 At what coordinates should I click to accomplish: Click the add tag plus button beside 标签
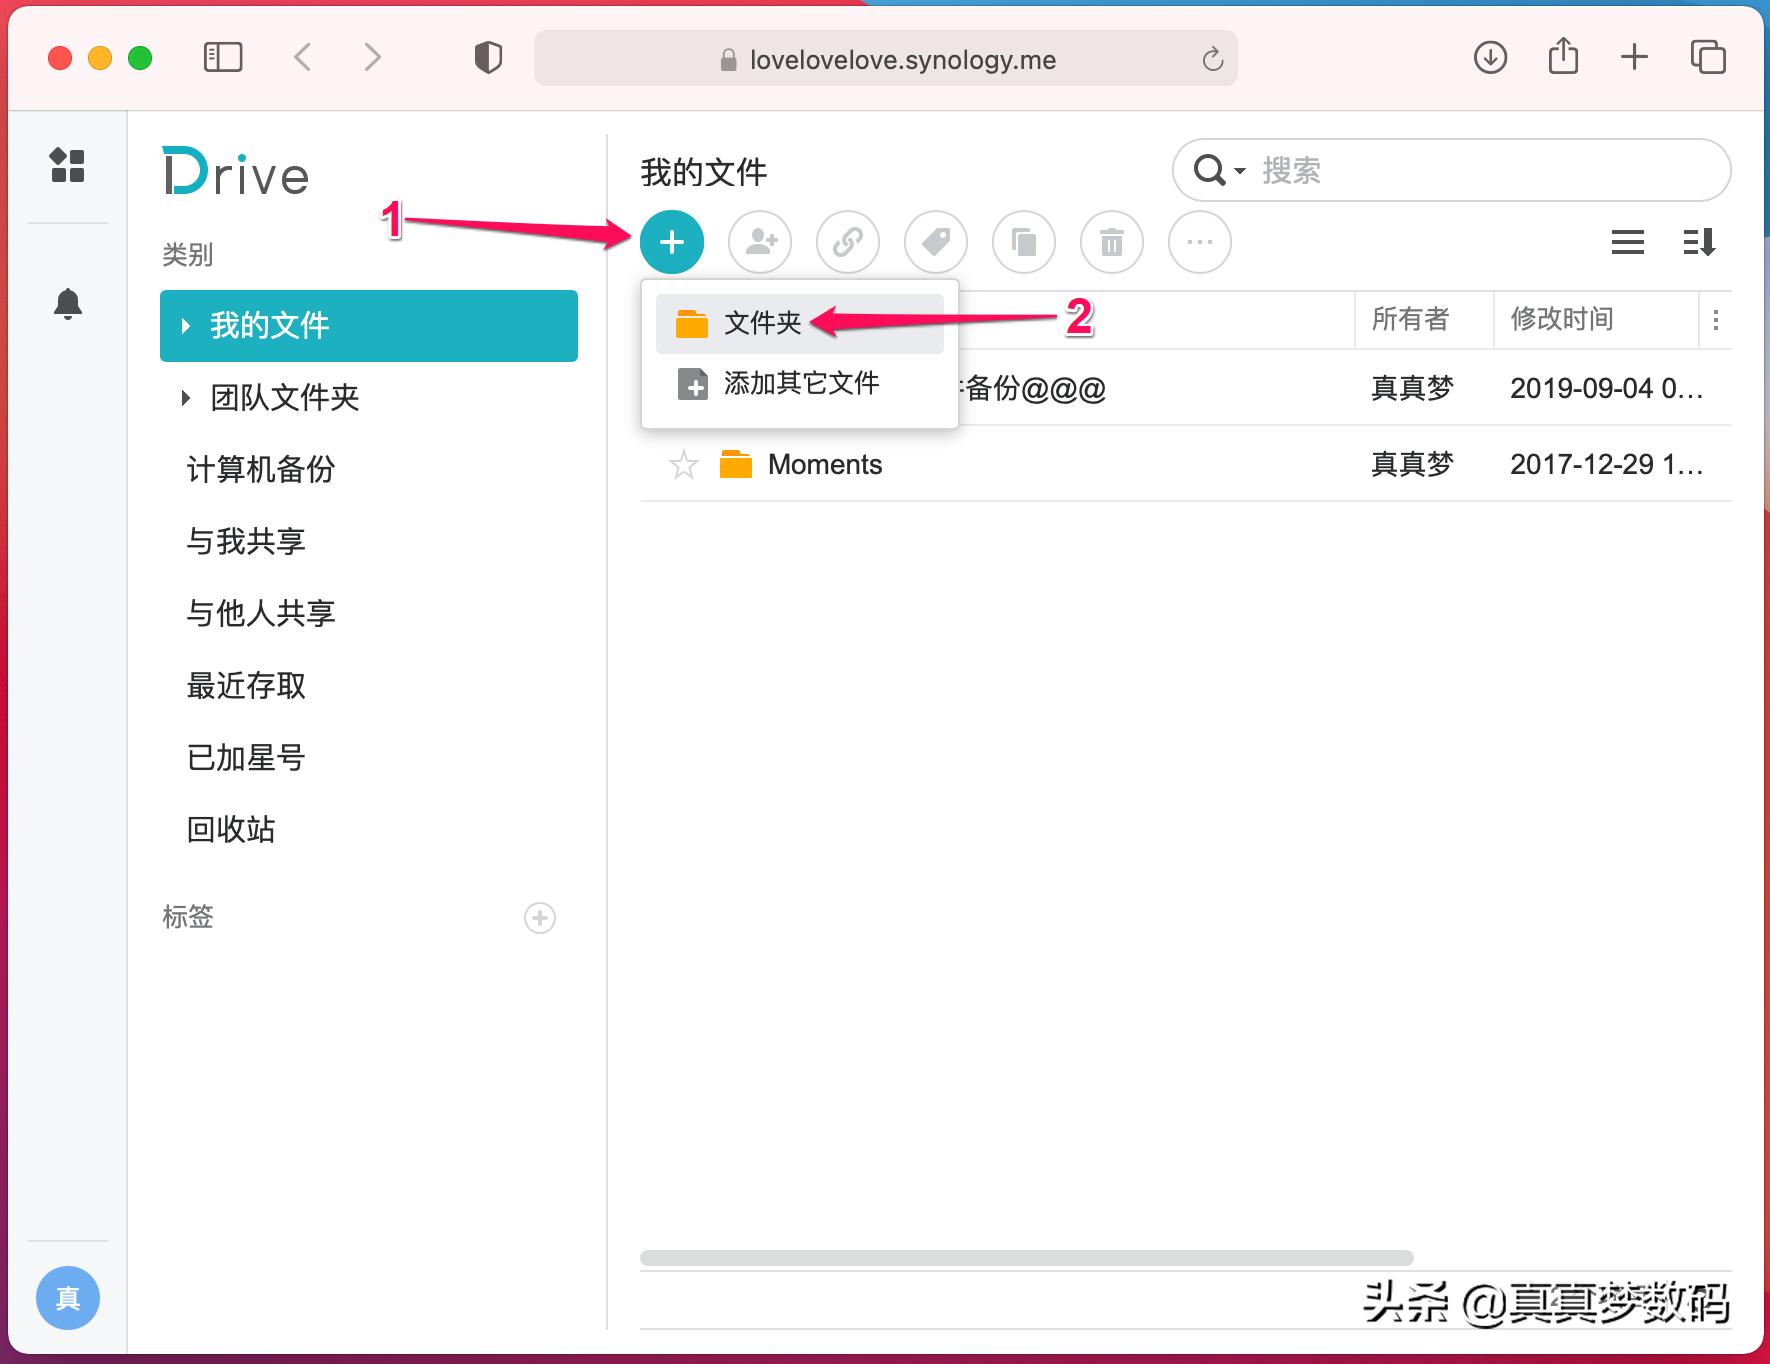click(539, 918)
